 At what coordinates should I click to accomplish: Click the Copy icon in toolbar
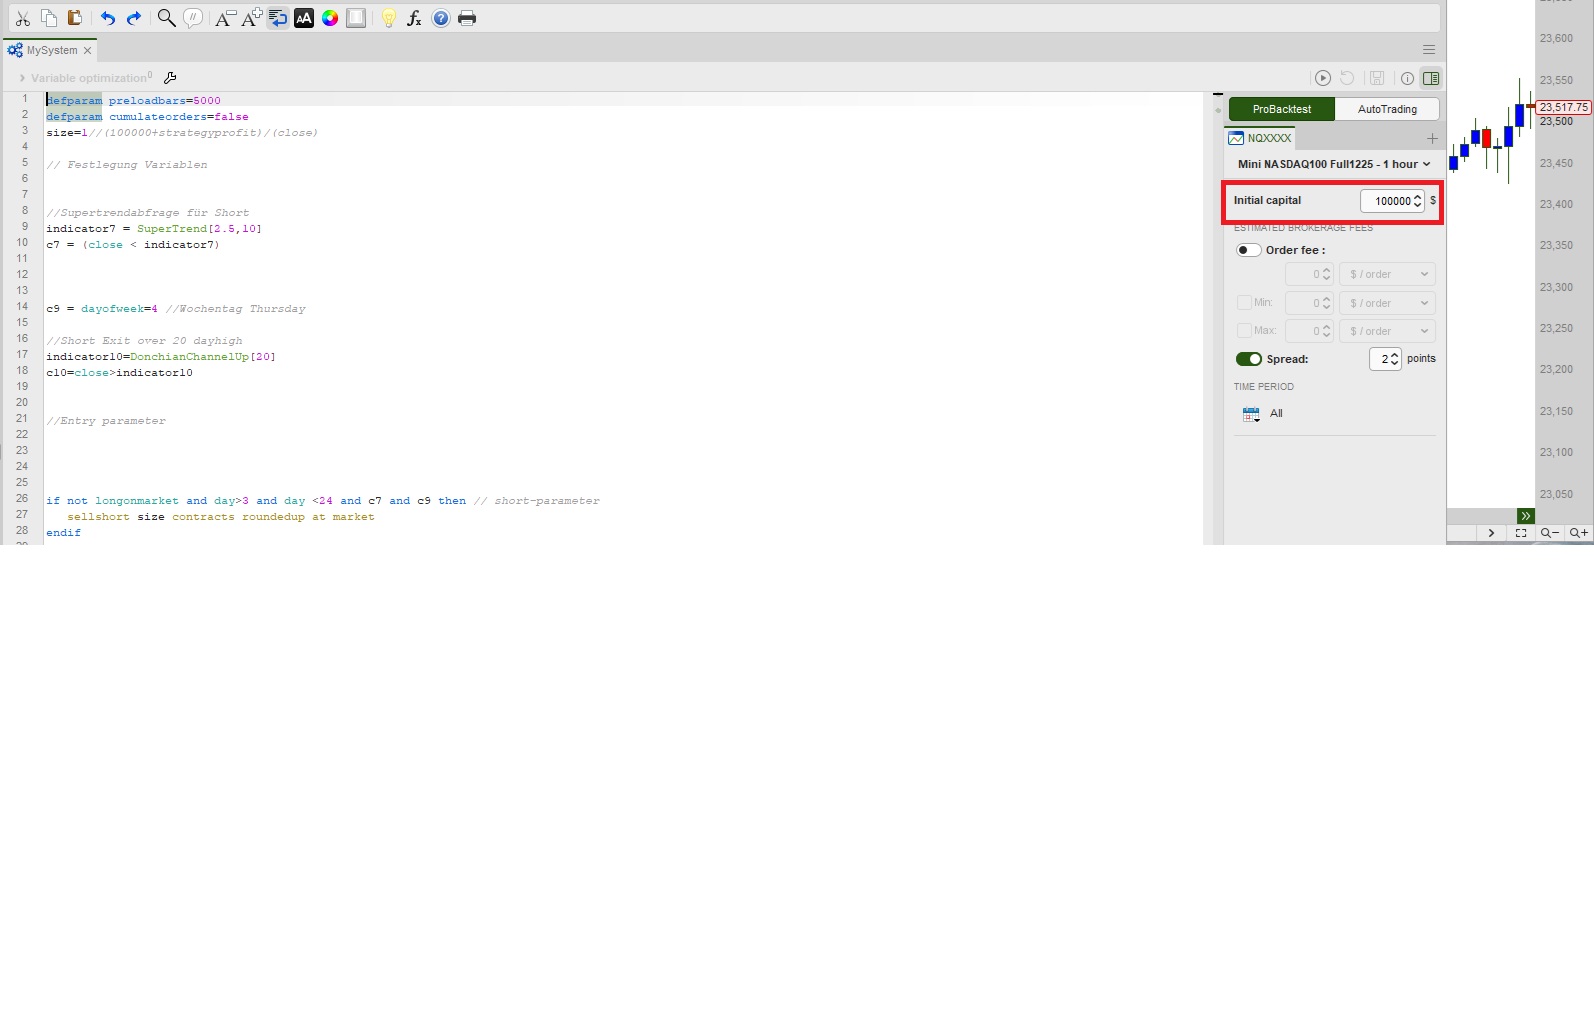[x=48, y=18]
